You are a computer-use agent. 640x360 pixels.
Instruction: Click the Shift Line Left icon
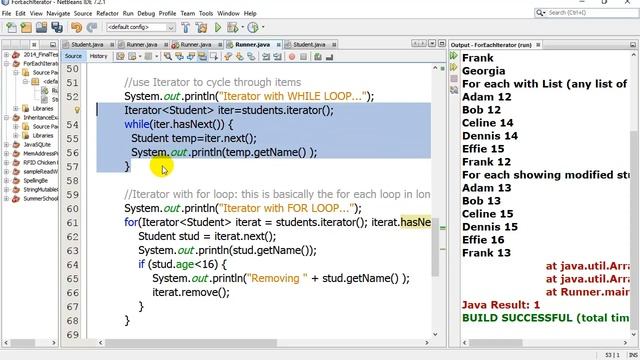(266, 56)
